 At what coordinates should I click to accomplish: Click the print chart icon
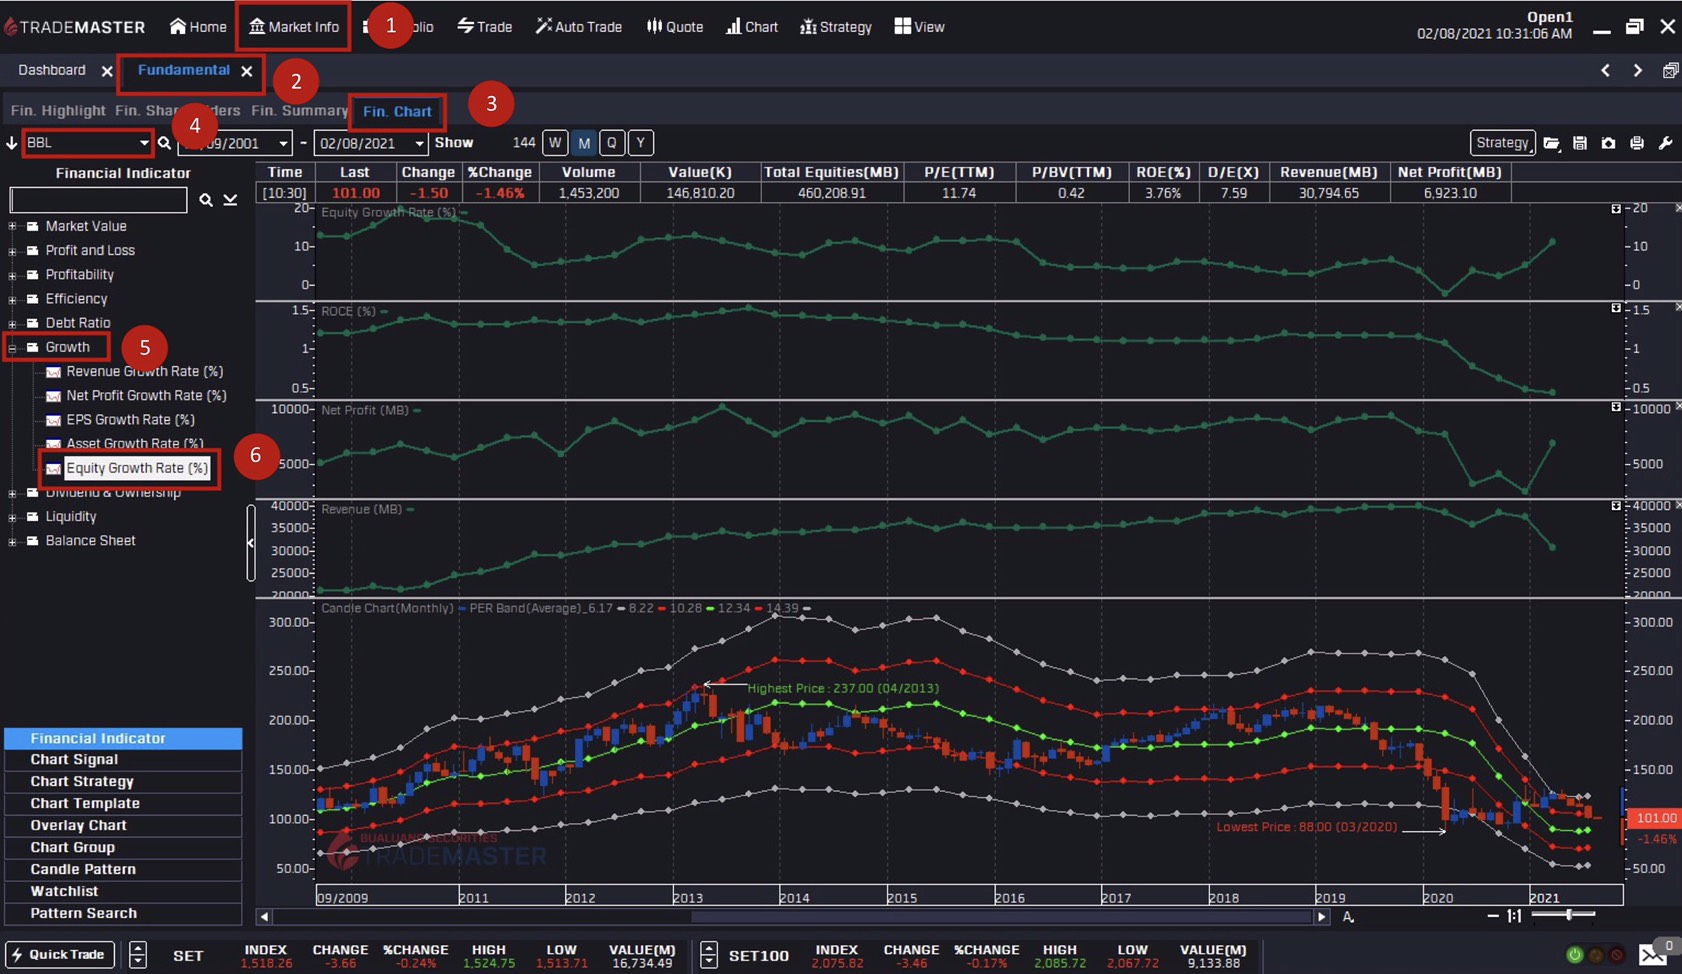(1637, 143)
